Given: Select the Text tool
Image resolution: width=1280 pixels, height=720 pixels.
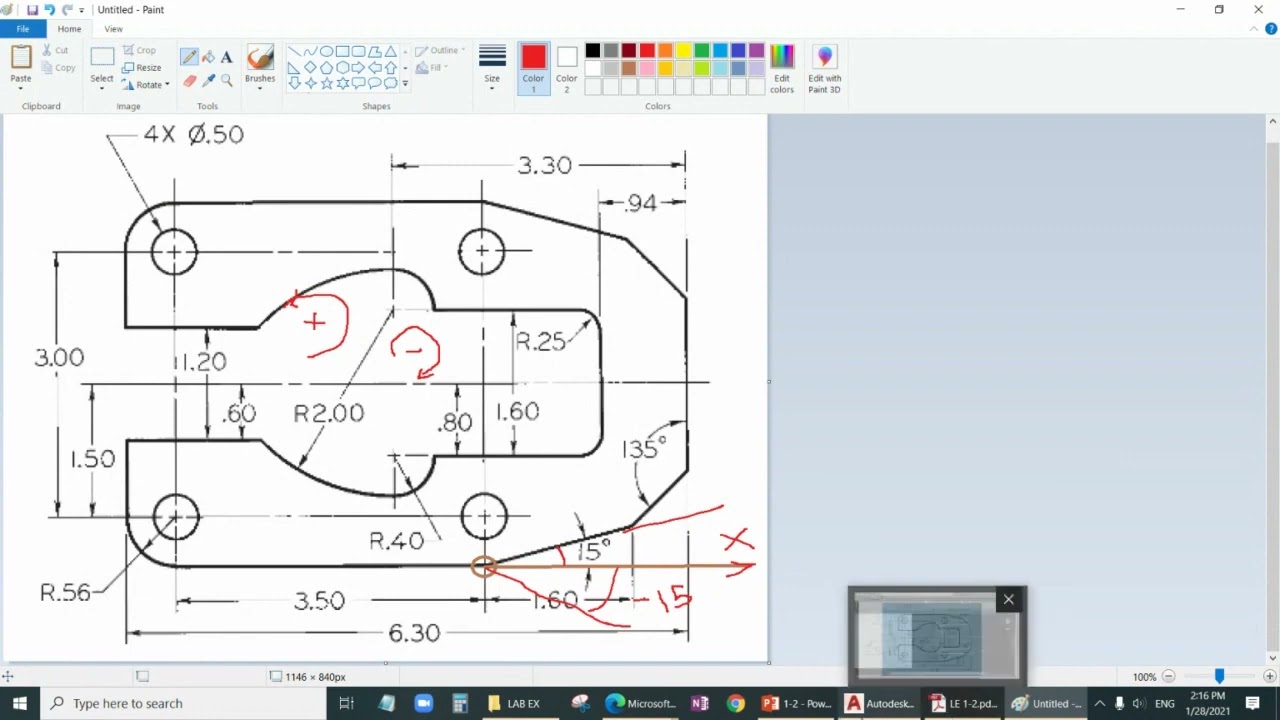Looking at the screenshot, I should coord(227,57).
